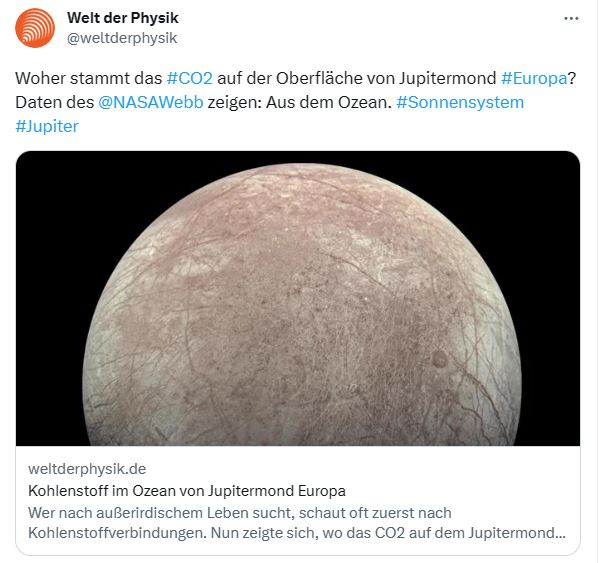Image resolution: width=605 pixels, height=563 pixels.
Task: Click tweet text 'Woher stammt das'
Action: tap(88, 78)
